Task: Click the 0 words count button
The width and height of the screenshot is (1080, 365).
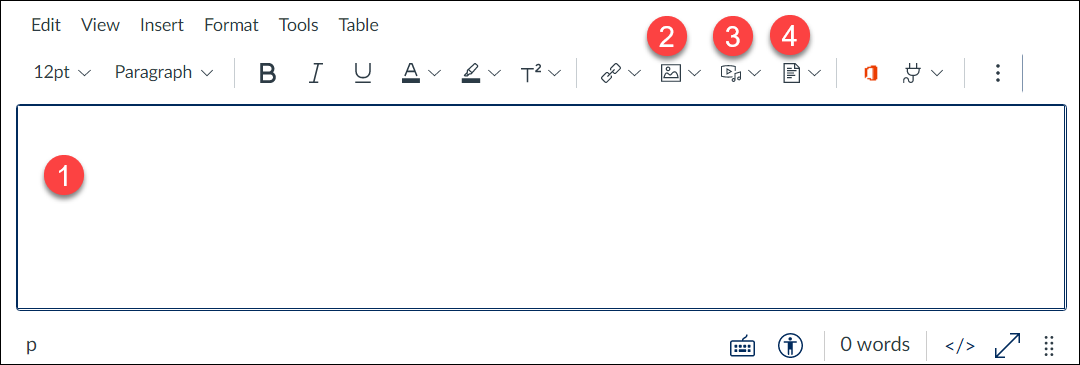Action: (875, 344)
